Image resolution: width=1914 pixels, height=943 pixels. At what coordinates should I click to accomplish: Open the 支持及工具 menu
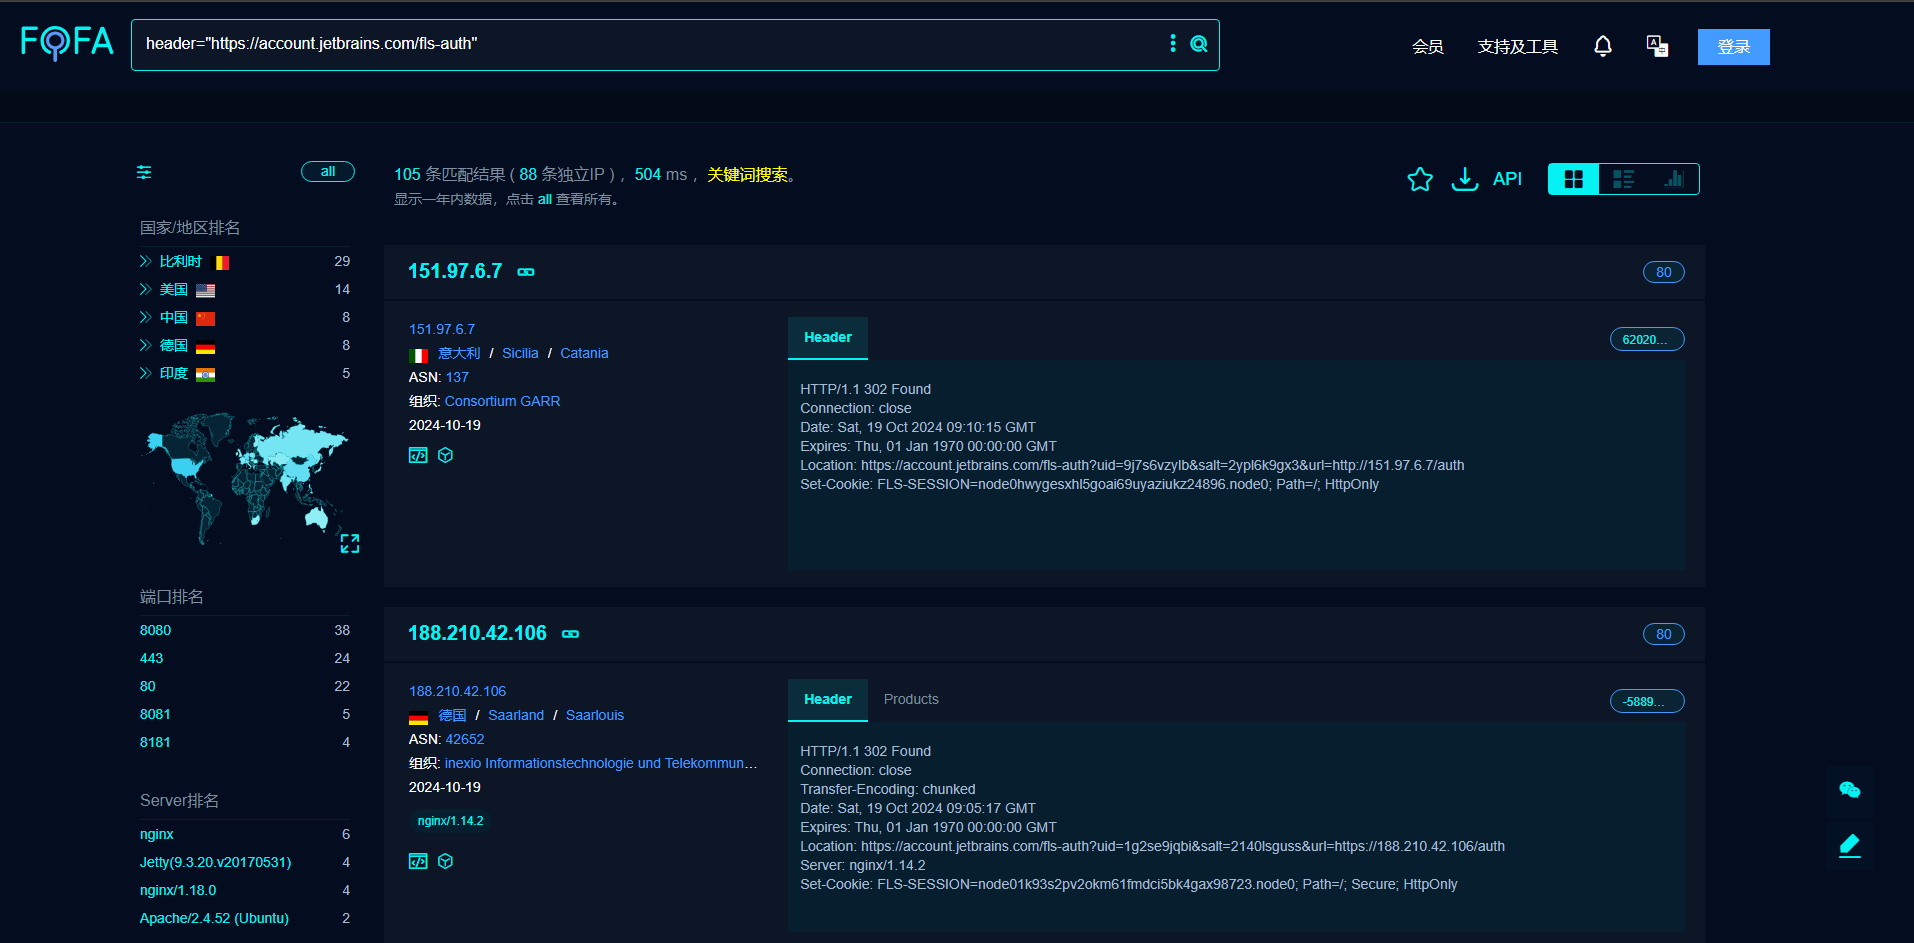(1518, 47)
